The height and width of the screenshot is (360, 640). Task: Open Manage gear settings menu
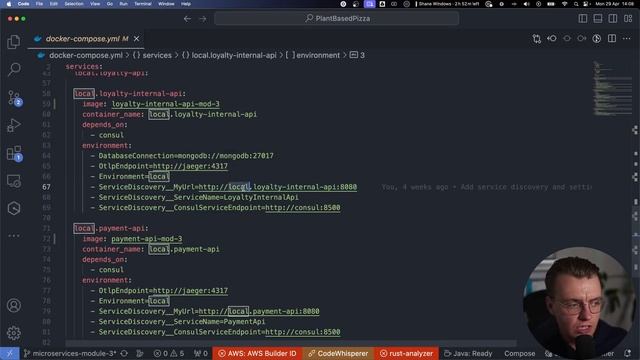(x=14, y=333)
